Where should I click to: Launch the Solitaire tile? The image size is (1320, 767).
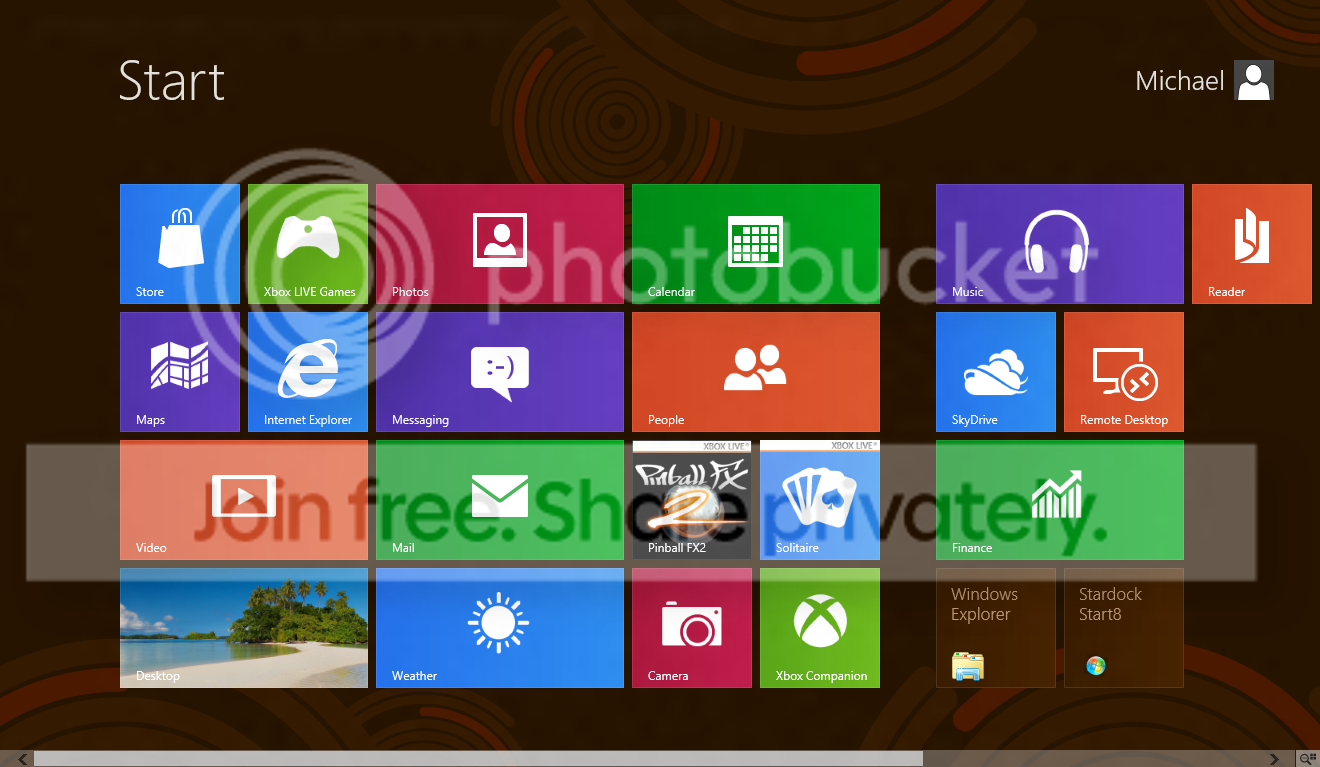(x=820, y=500)
